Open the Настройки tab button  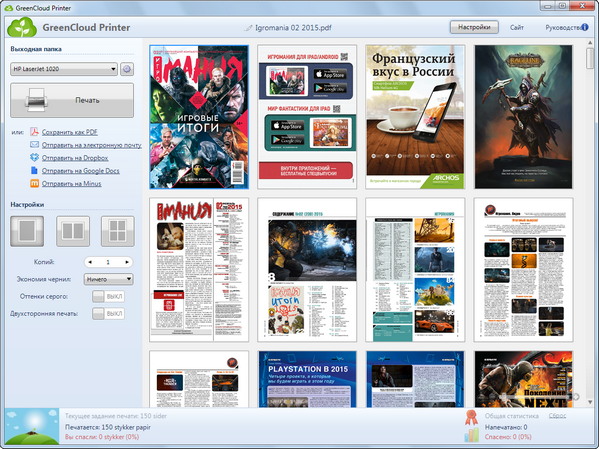tap(474, 27)
